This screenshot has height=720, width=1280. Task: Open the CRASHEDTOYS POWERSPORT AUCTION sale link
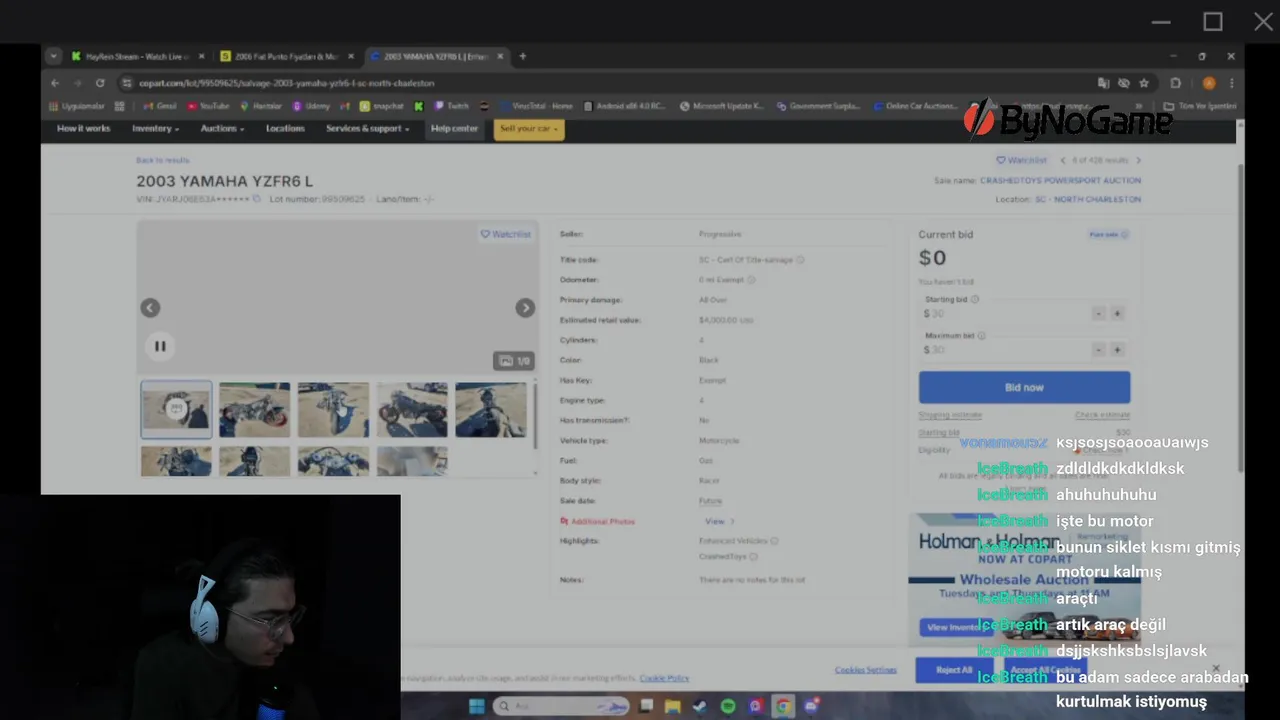[1060, 181]
